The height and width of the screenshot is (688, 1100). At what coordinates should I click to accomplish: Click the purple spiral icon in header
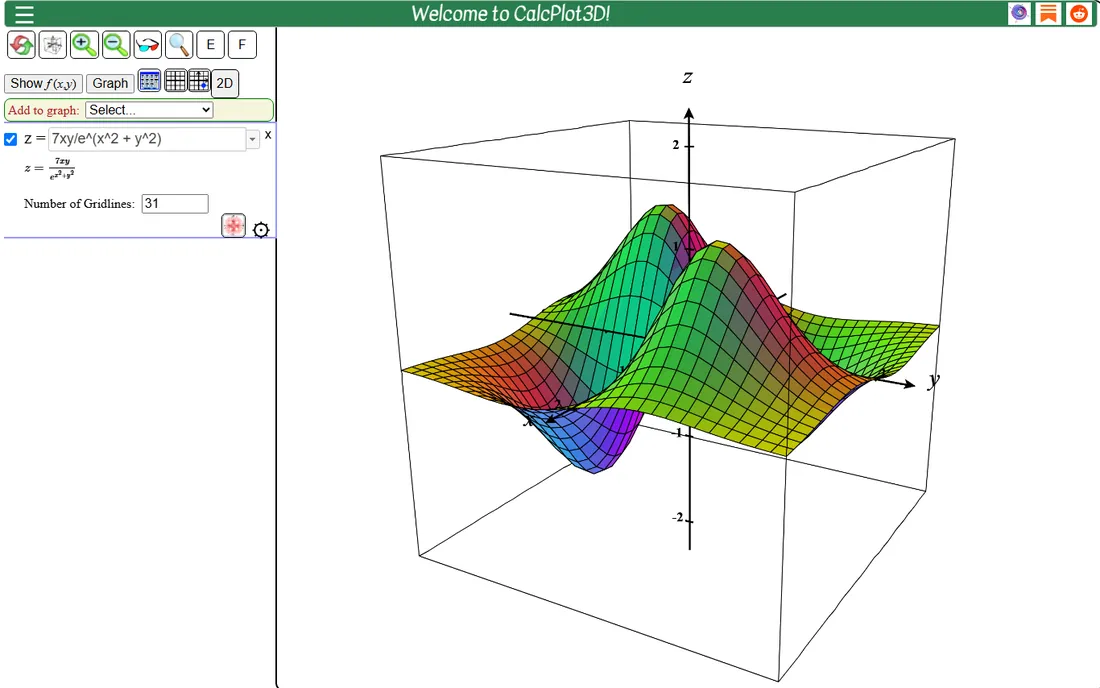(1019, 13)
